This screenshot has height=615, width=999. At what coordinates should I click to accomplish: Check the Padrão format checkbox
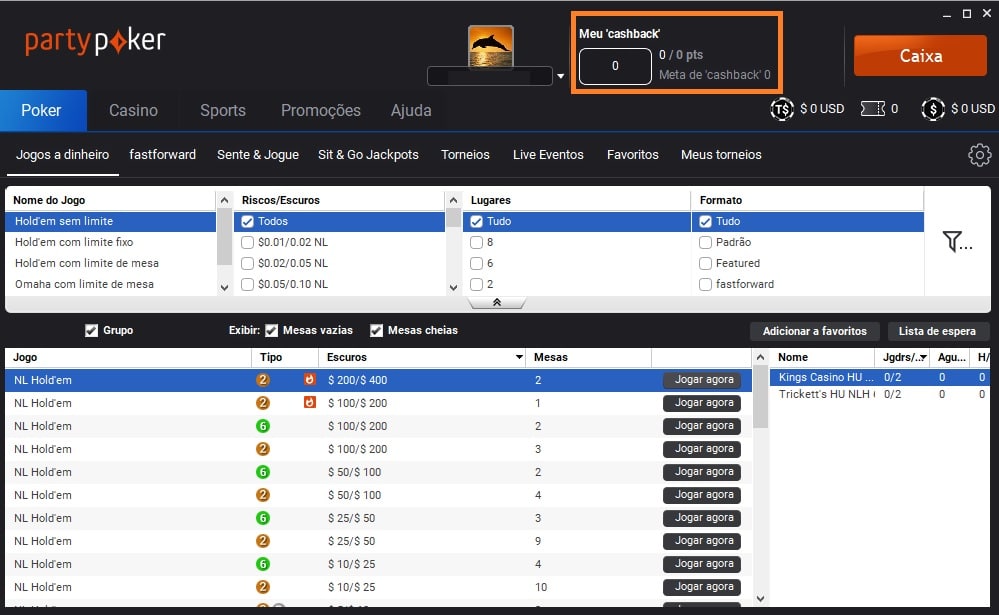click(705, 243)
